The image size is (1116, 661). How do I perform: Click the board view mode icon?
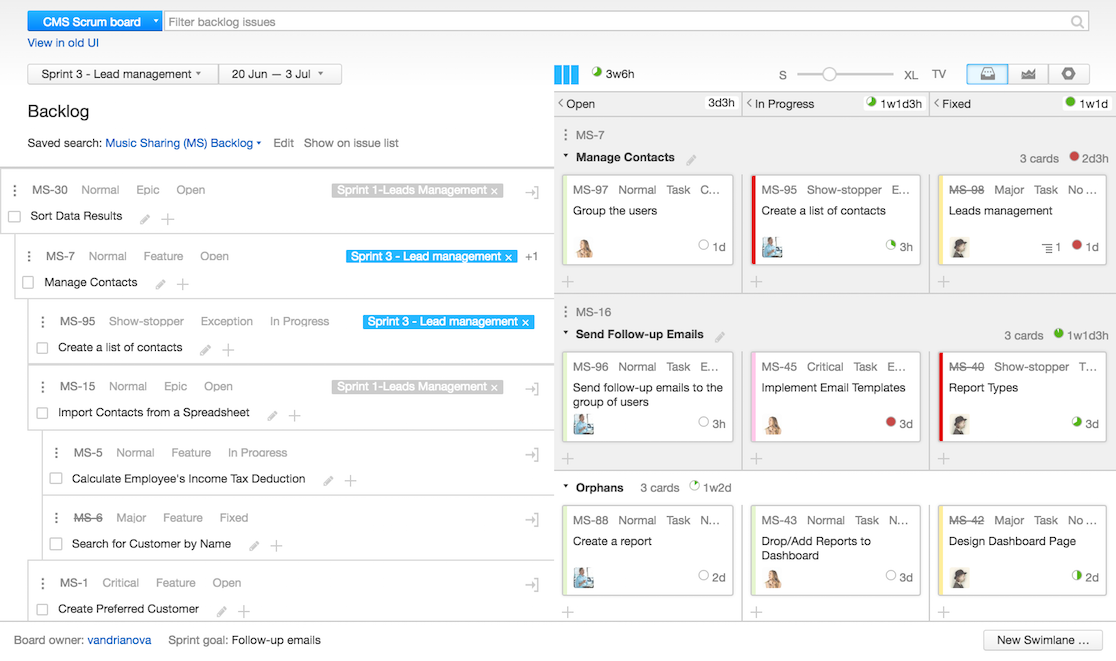coord(987,74)
